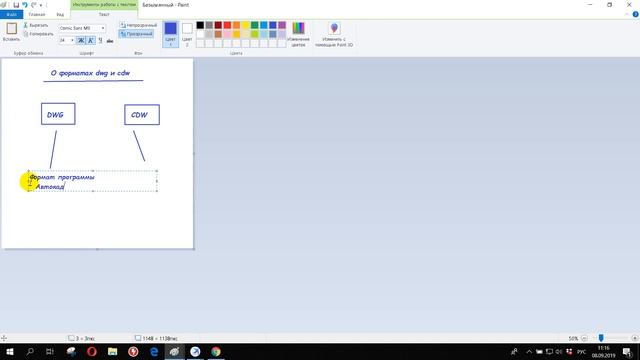Pick the purple color swatch

(282, 25)
